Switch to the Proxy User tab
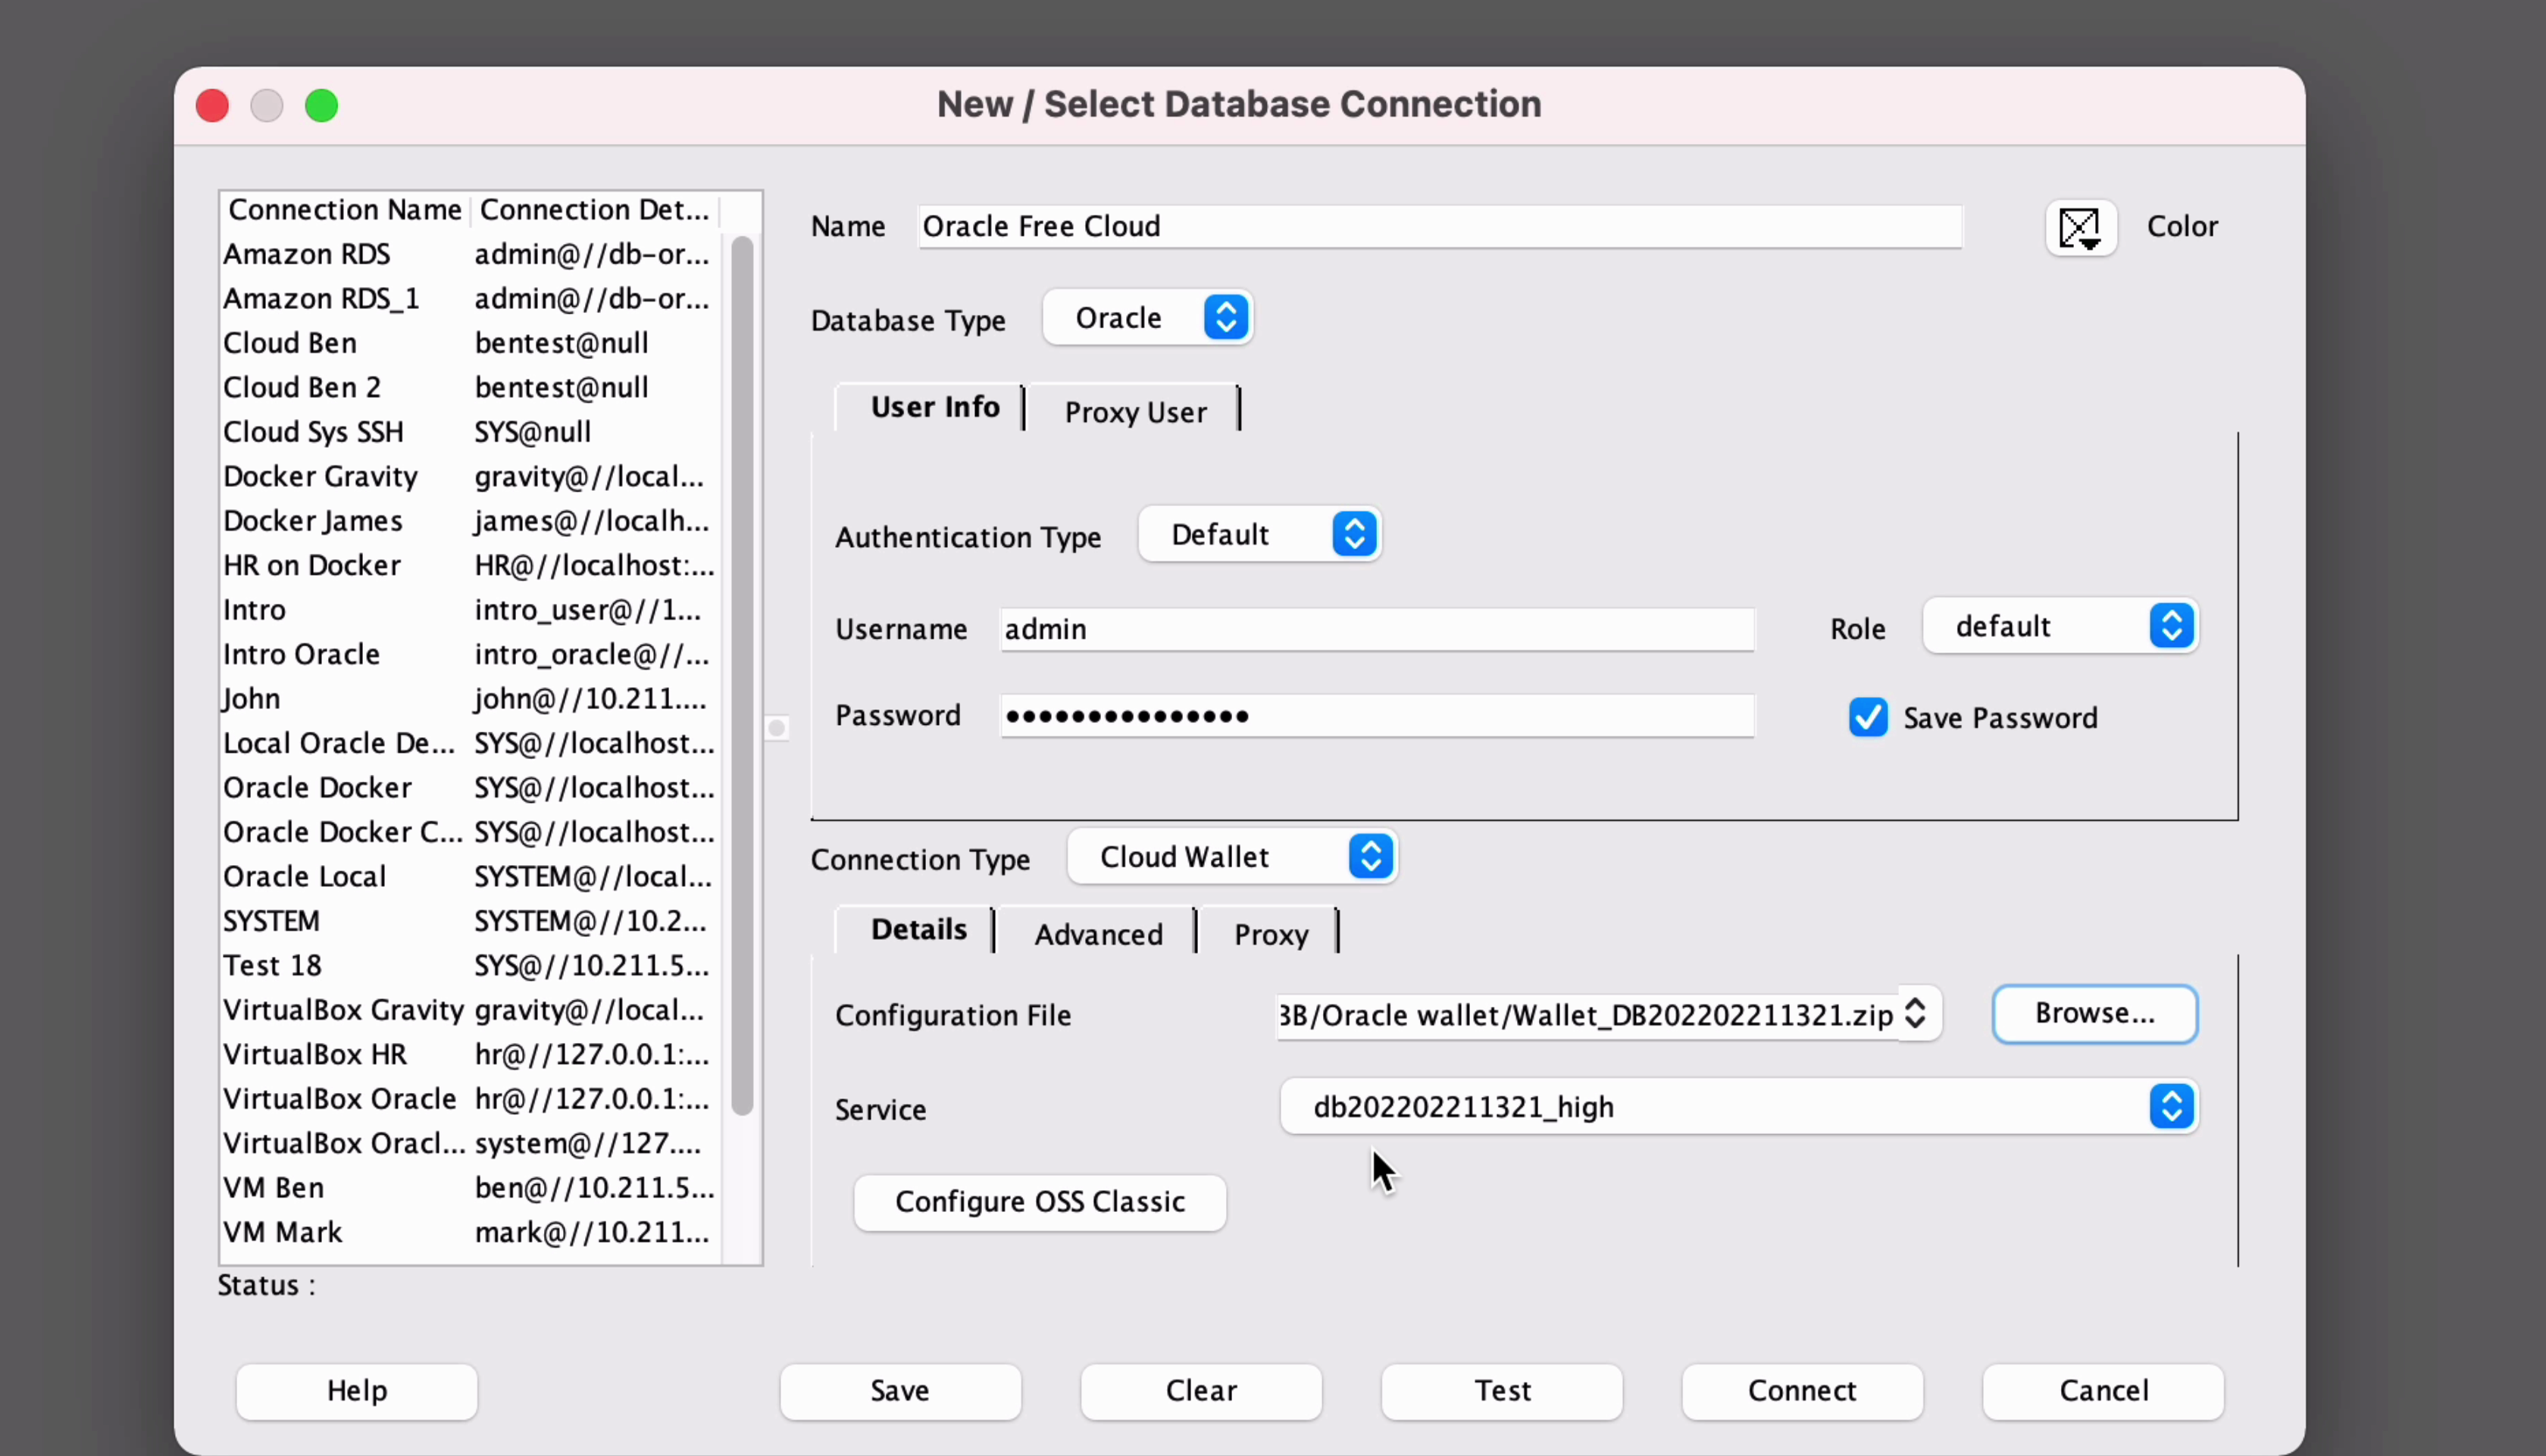Screen dimensions: 2546x1456 click(1134, 412)
